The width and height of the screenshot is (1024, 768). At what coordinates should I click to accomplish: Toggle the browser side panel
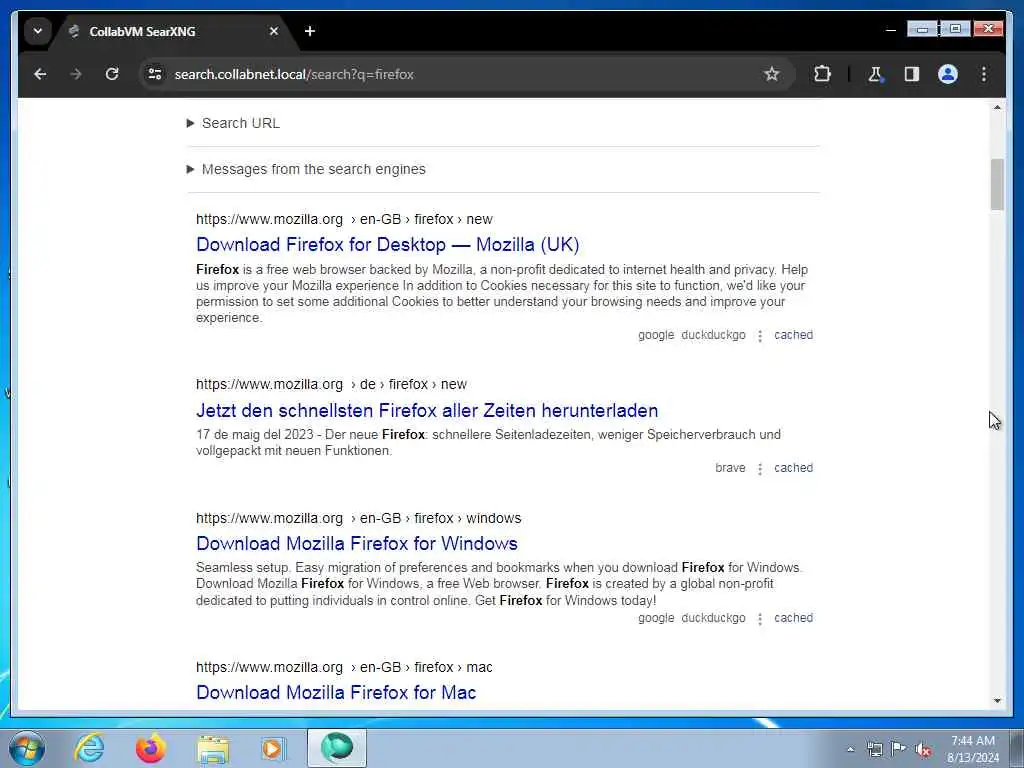tap(912, 74)
